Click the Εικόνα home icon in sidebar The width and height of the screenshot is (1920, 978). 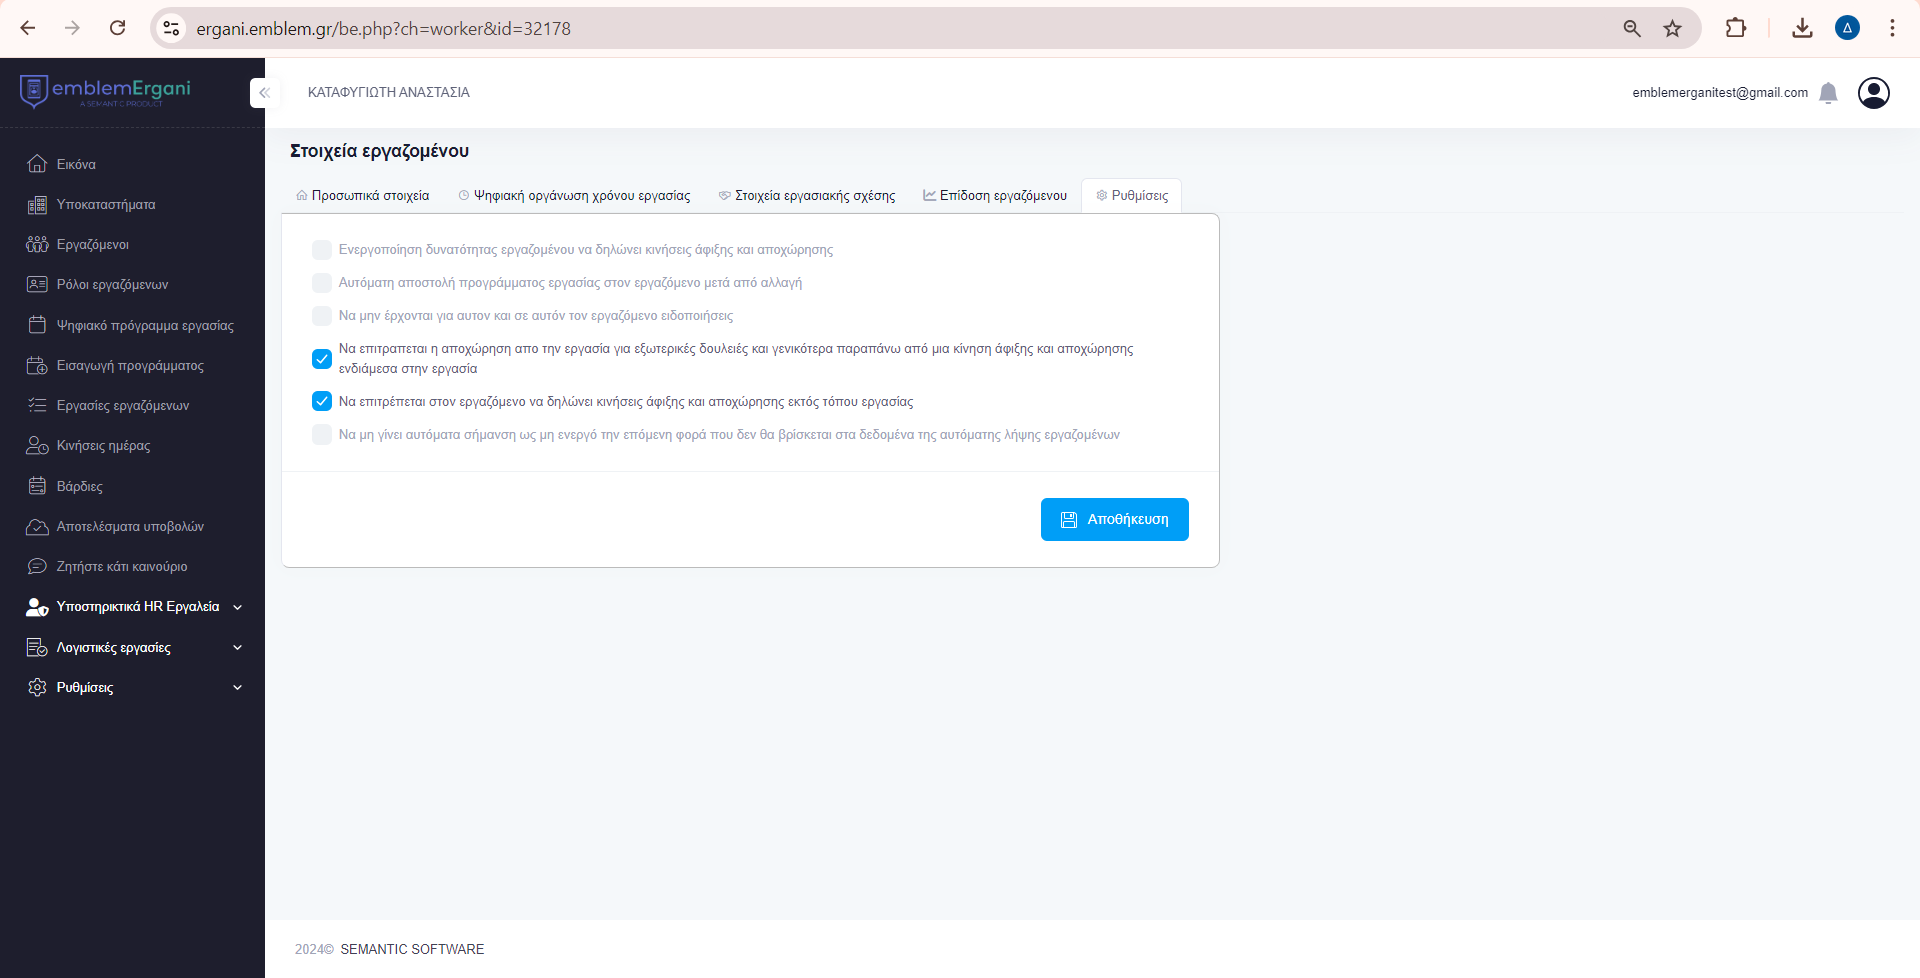pos(37,164)
